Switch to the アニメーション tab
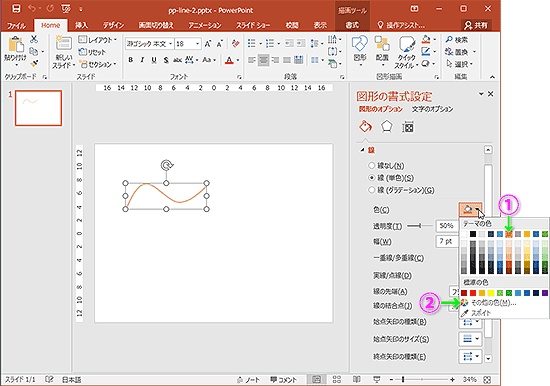The image size is (550, 386). pos(205,25)
